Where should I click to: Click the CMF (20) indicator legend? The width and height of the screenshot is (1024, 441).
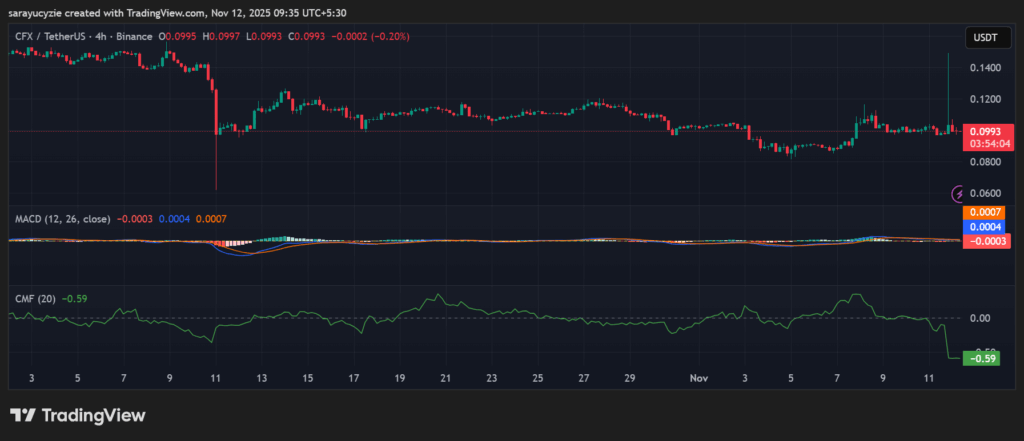(34, 297)
